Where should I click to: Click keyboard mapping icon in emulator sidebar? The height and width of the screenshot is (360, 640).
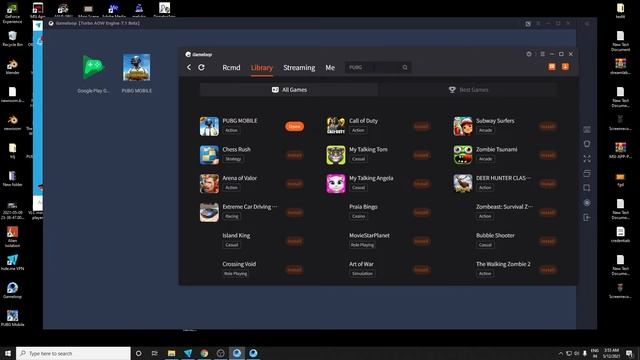click(587, 130)
